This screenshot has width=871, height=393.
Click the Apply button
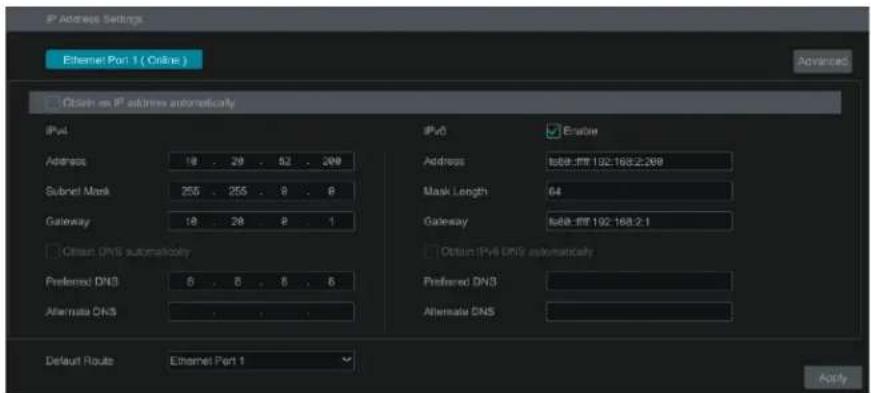pyautogui.click(x=833, y=378)
